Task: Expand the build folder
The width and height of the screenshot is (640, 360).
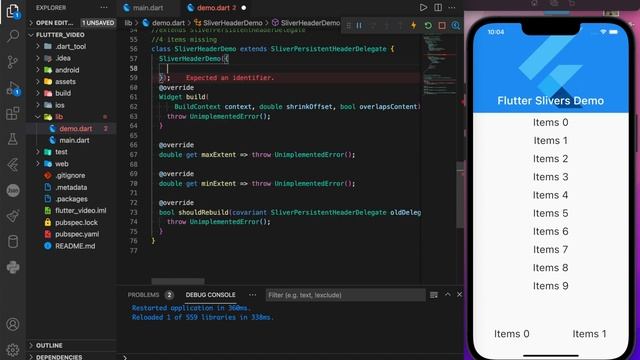Action: coord(72,93)
